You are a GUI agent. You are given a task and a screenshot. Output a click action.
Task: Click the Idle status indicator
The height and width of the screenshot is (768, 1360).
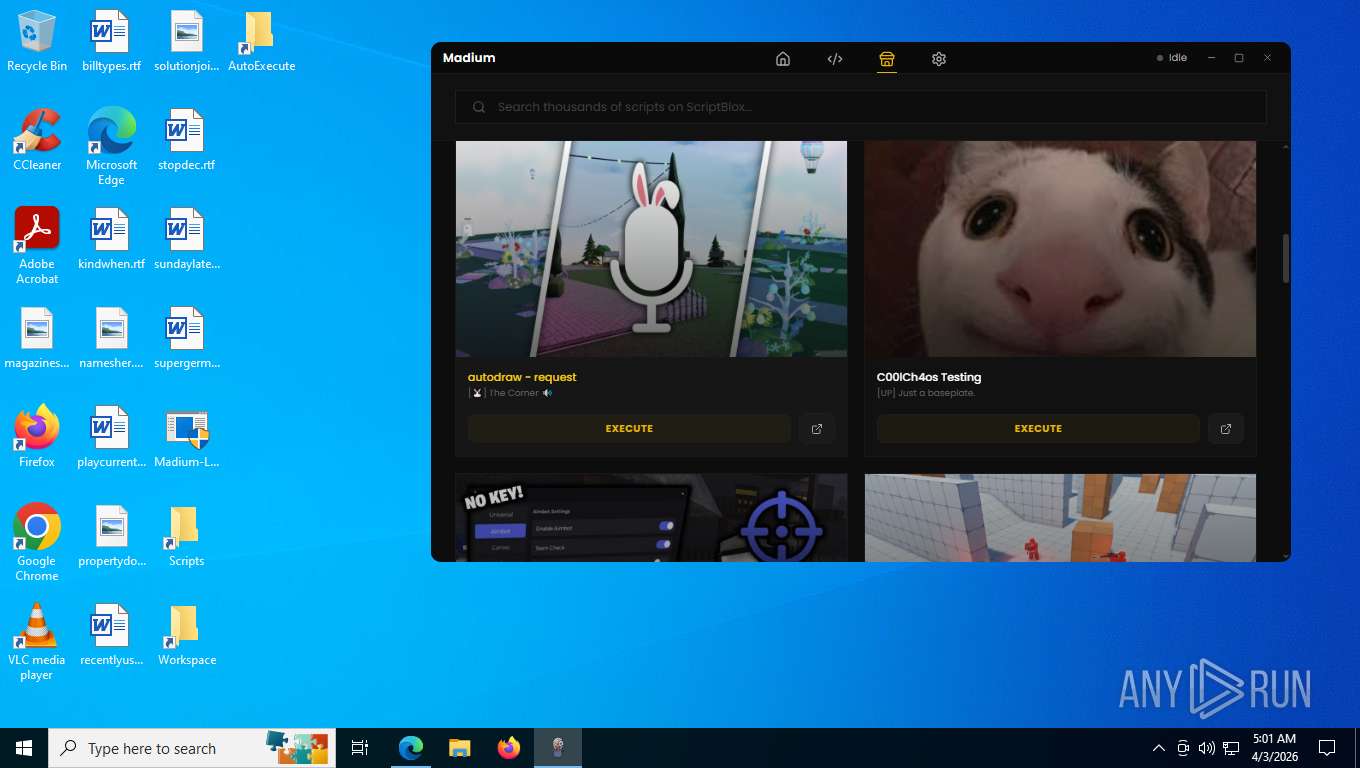(x=1172, y=58)
